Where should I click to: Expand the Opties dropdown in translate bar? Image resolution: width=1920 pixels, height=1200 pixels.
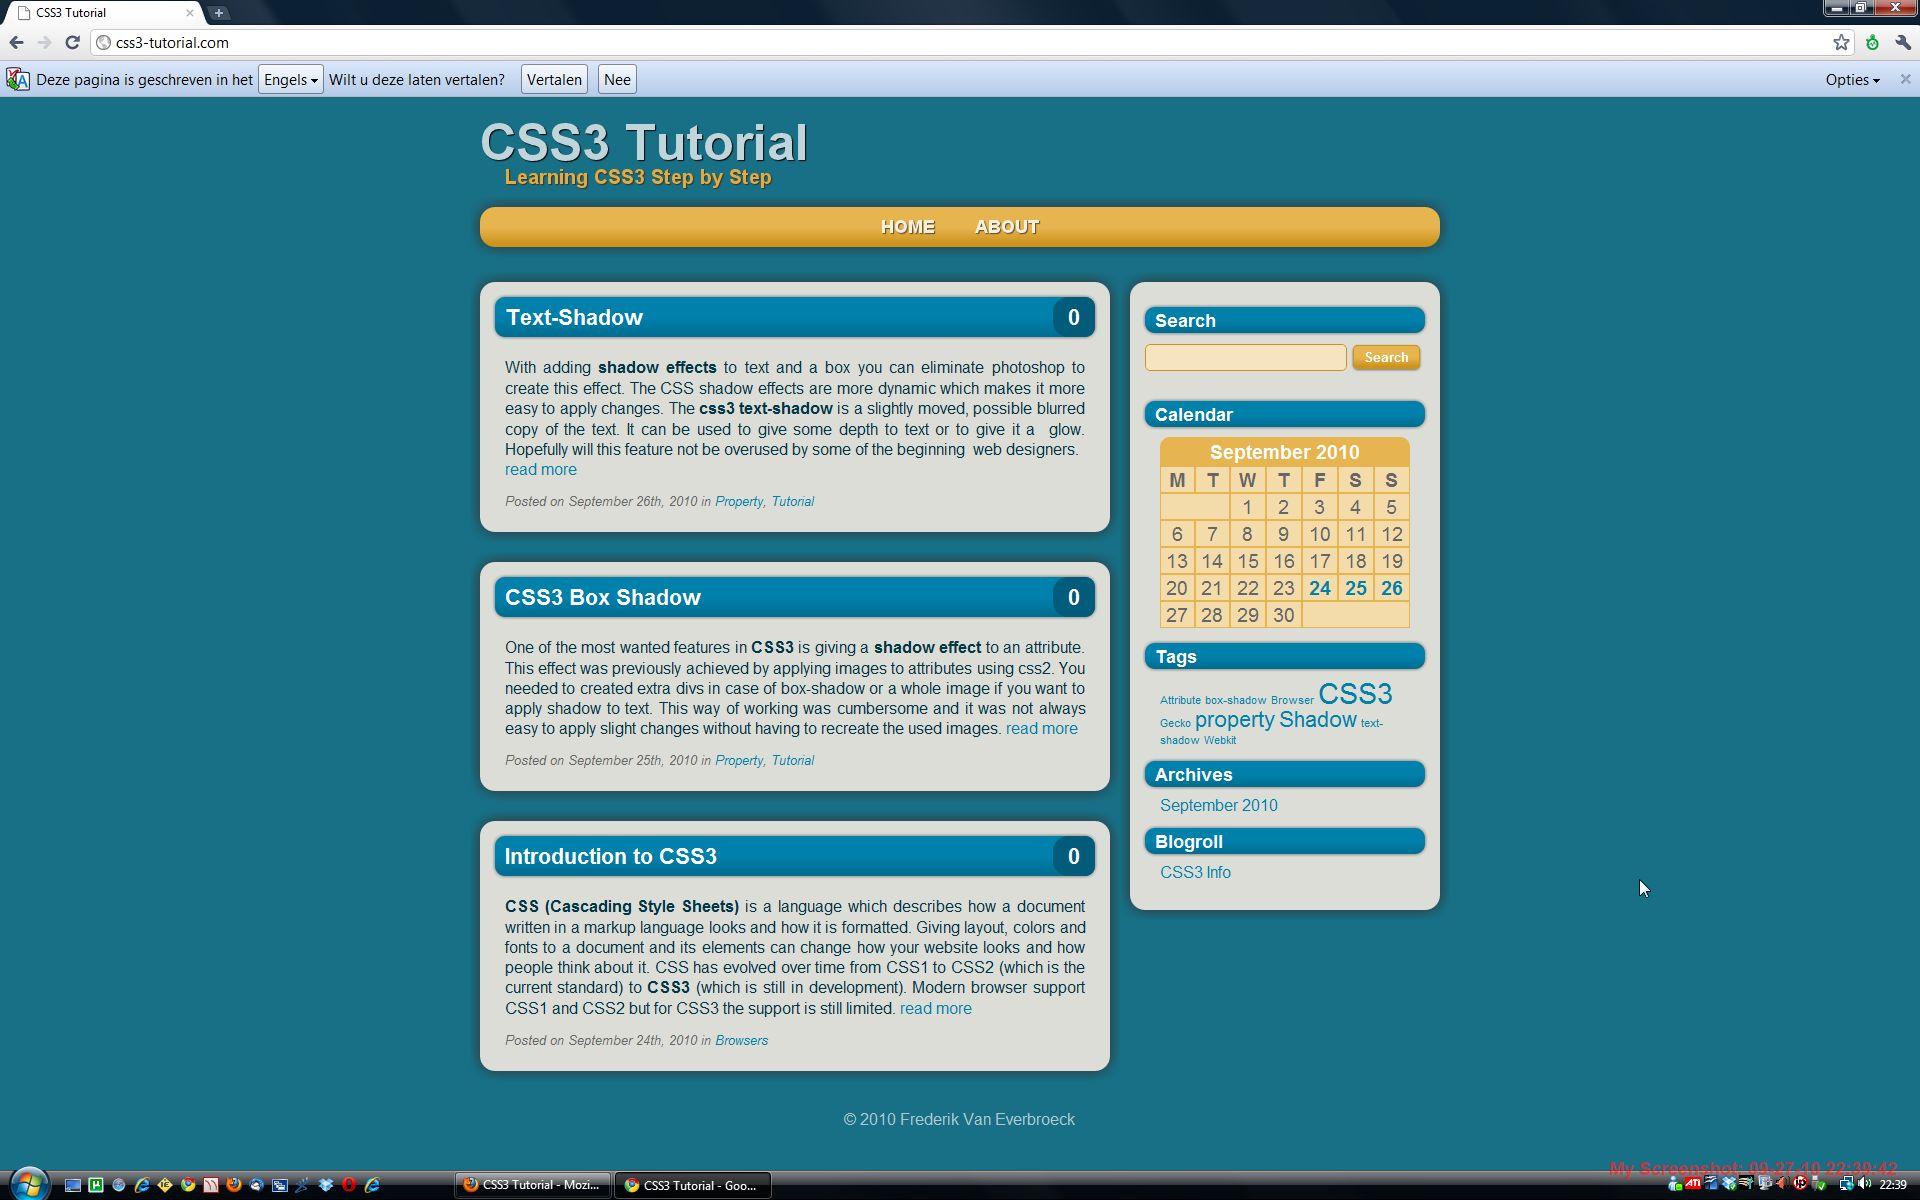[x=1852, y=80]
